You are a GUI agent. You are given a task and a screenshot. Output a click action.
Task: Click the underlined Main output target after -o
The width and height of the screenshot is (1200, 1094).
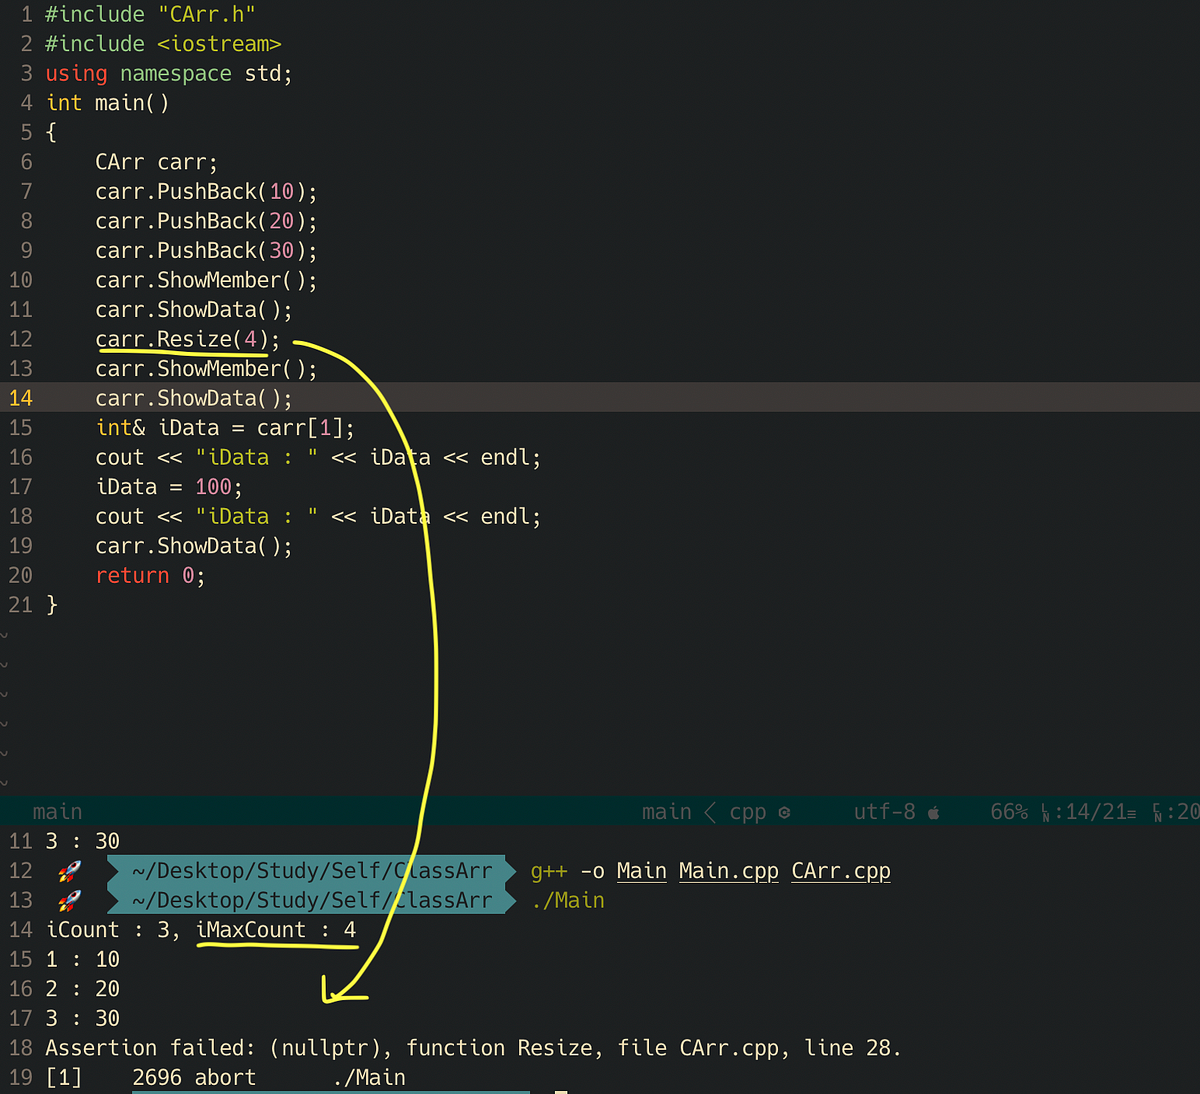pyautogui.click(x=641, y=870)
